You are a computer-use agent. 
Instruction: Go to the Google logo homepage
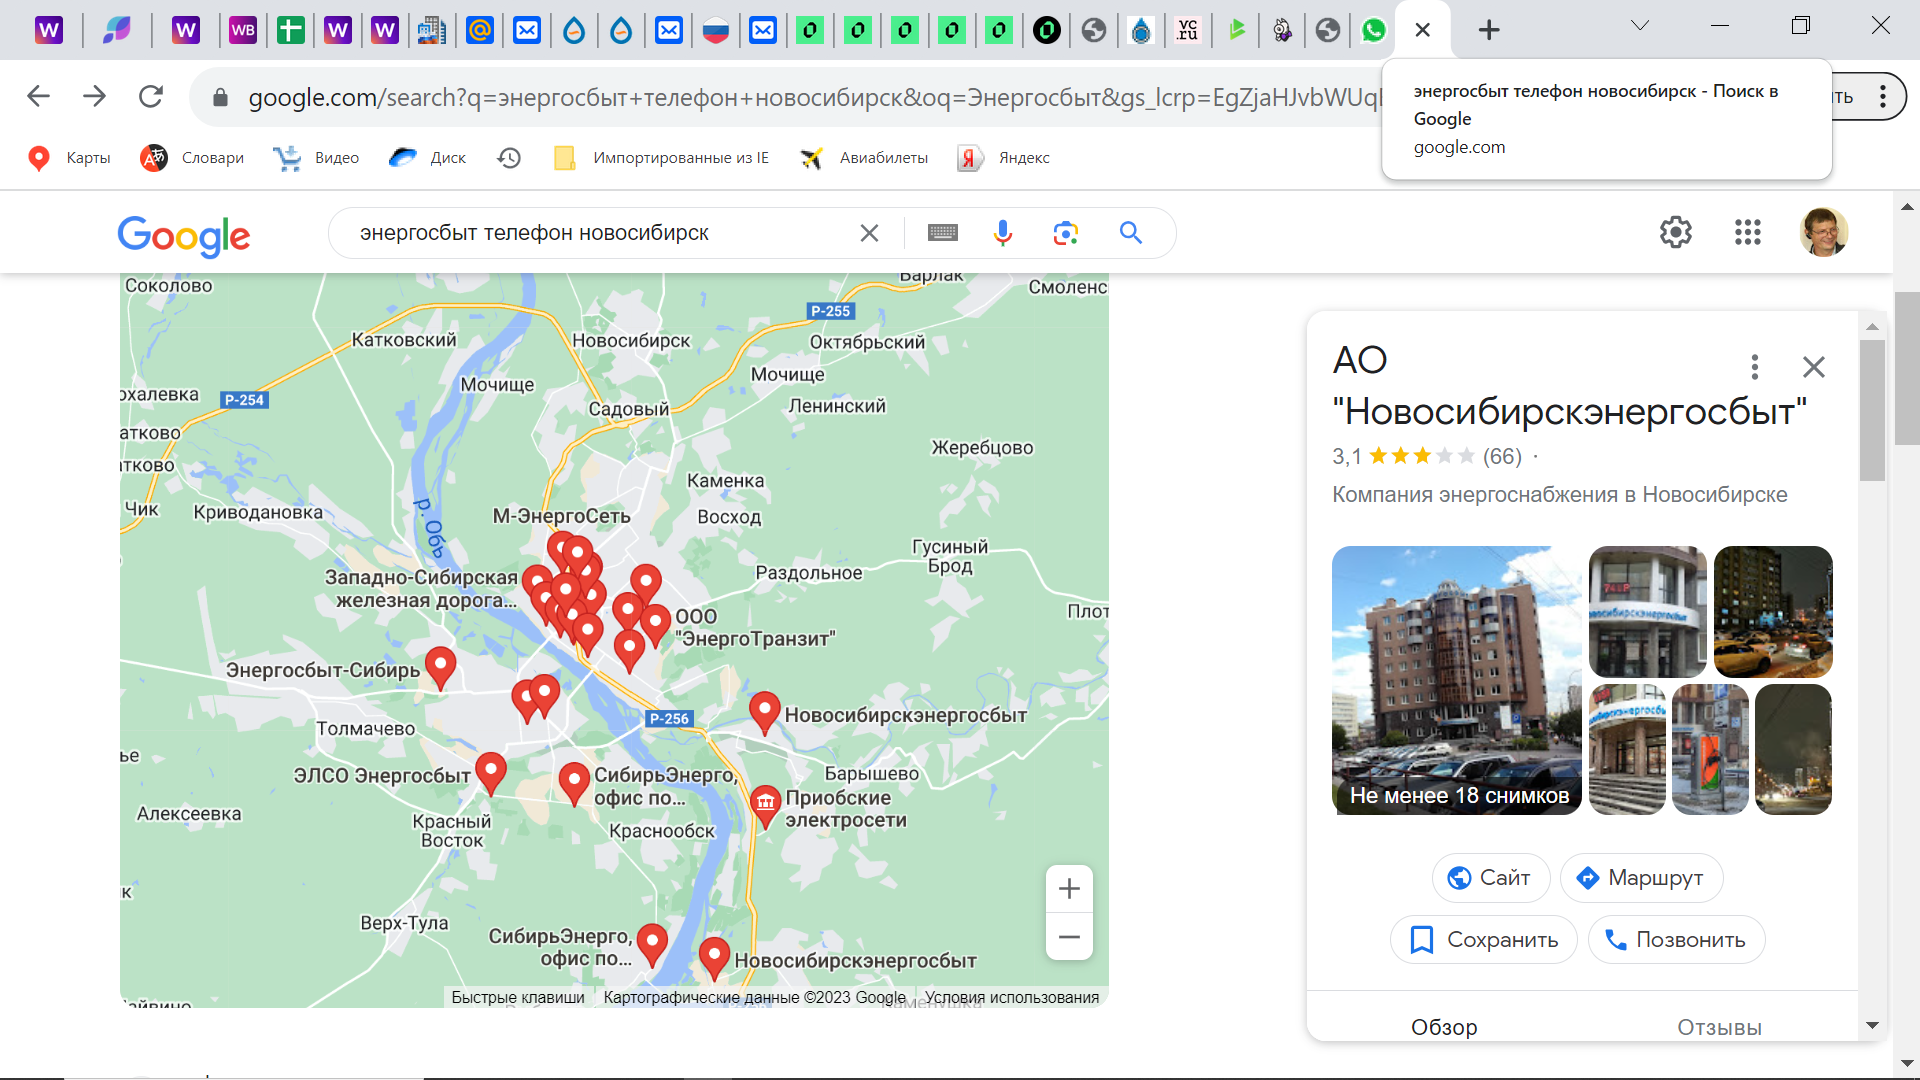(x=184, y=236)
